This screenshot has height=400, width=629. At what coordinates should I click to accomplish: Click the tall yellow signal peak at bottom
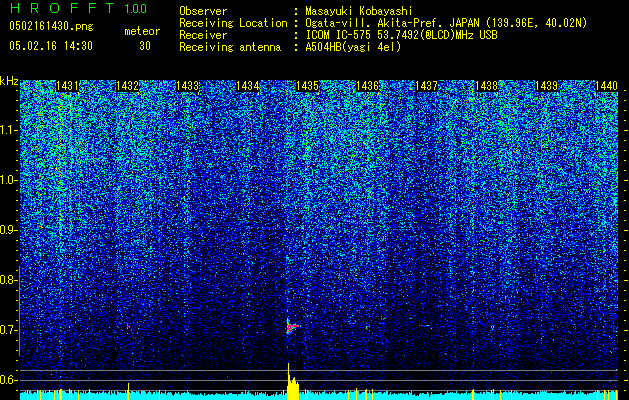(292, 382)
